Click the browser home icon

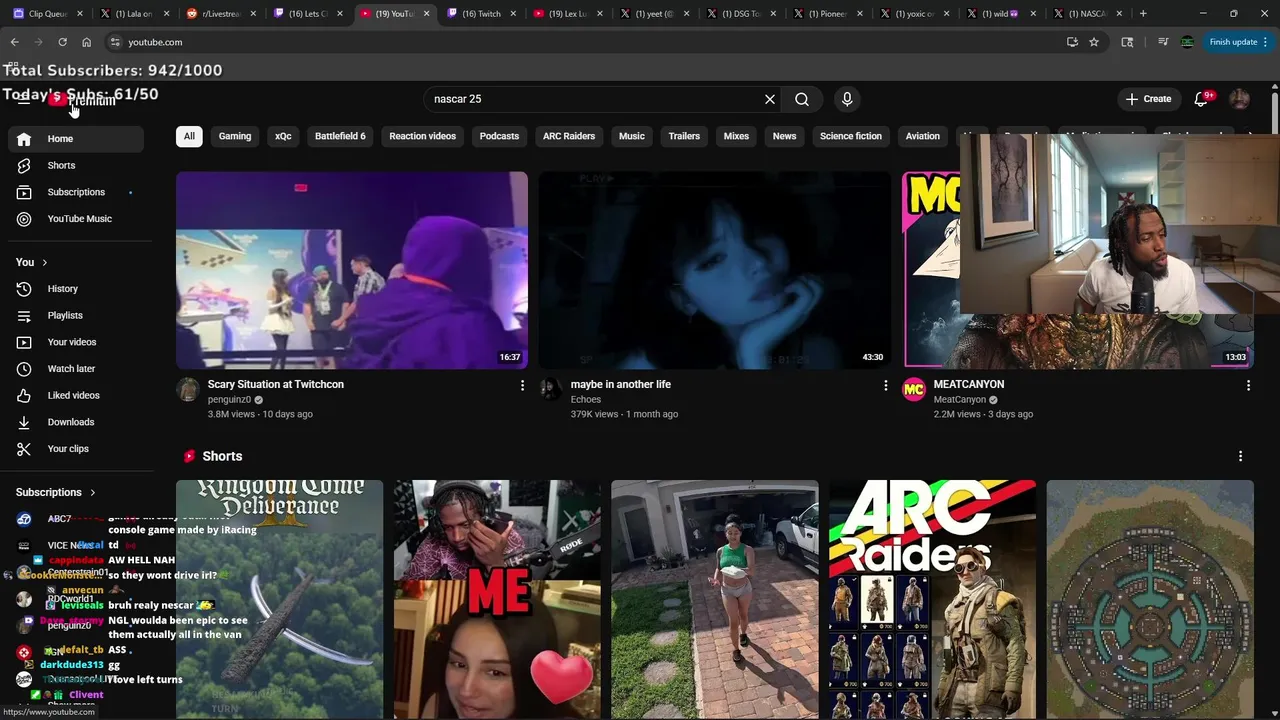86,42
